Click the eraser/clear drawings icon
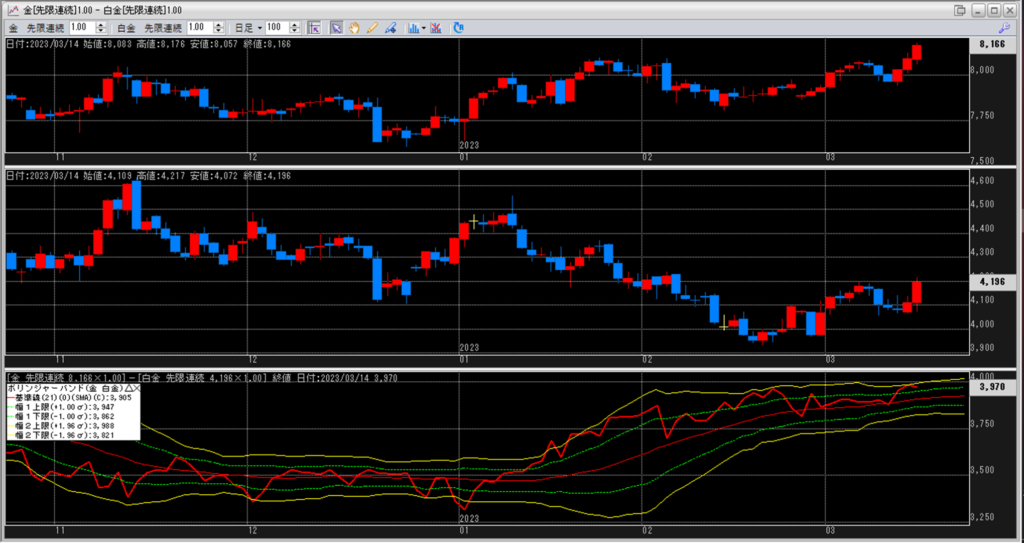 389,28
